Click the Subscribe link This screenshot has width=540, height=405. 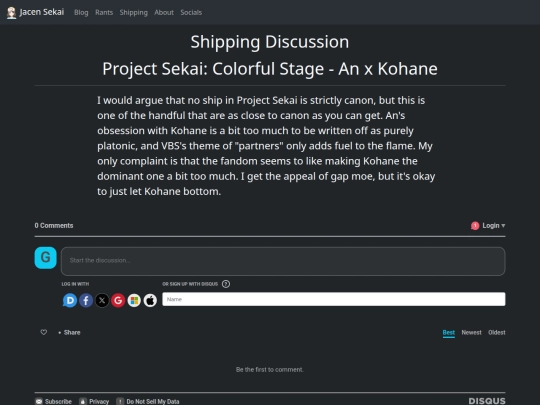(x=54, y=401)
